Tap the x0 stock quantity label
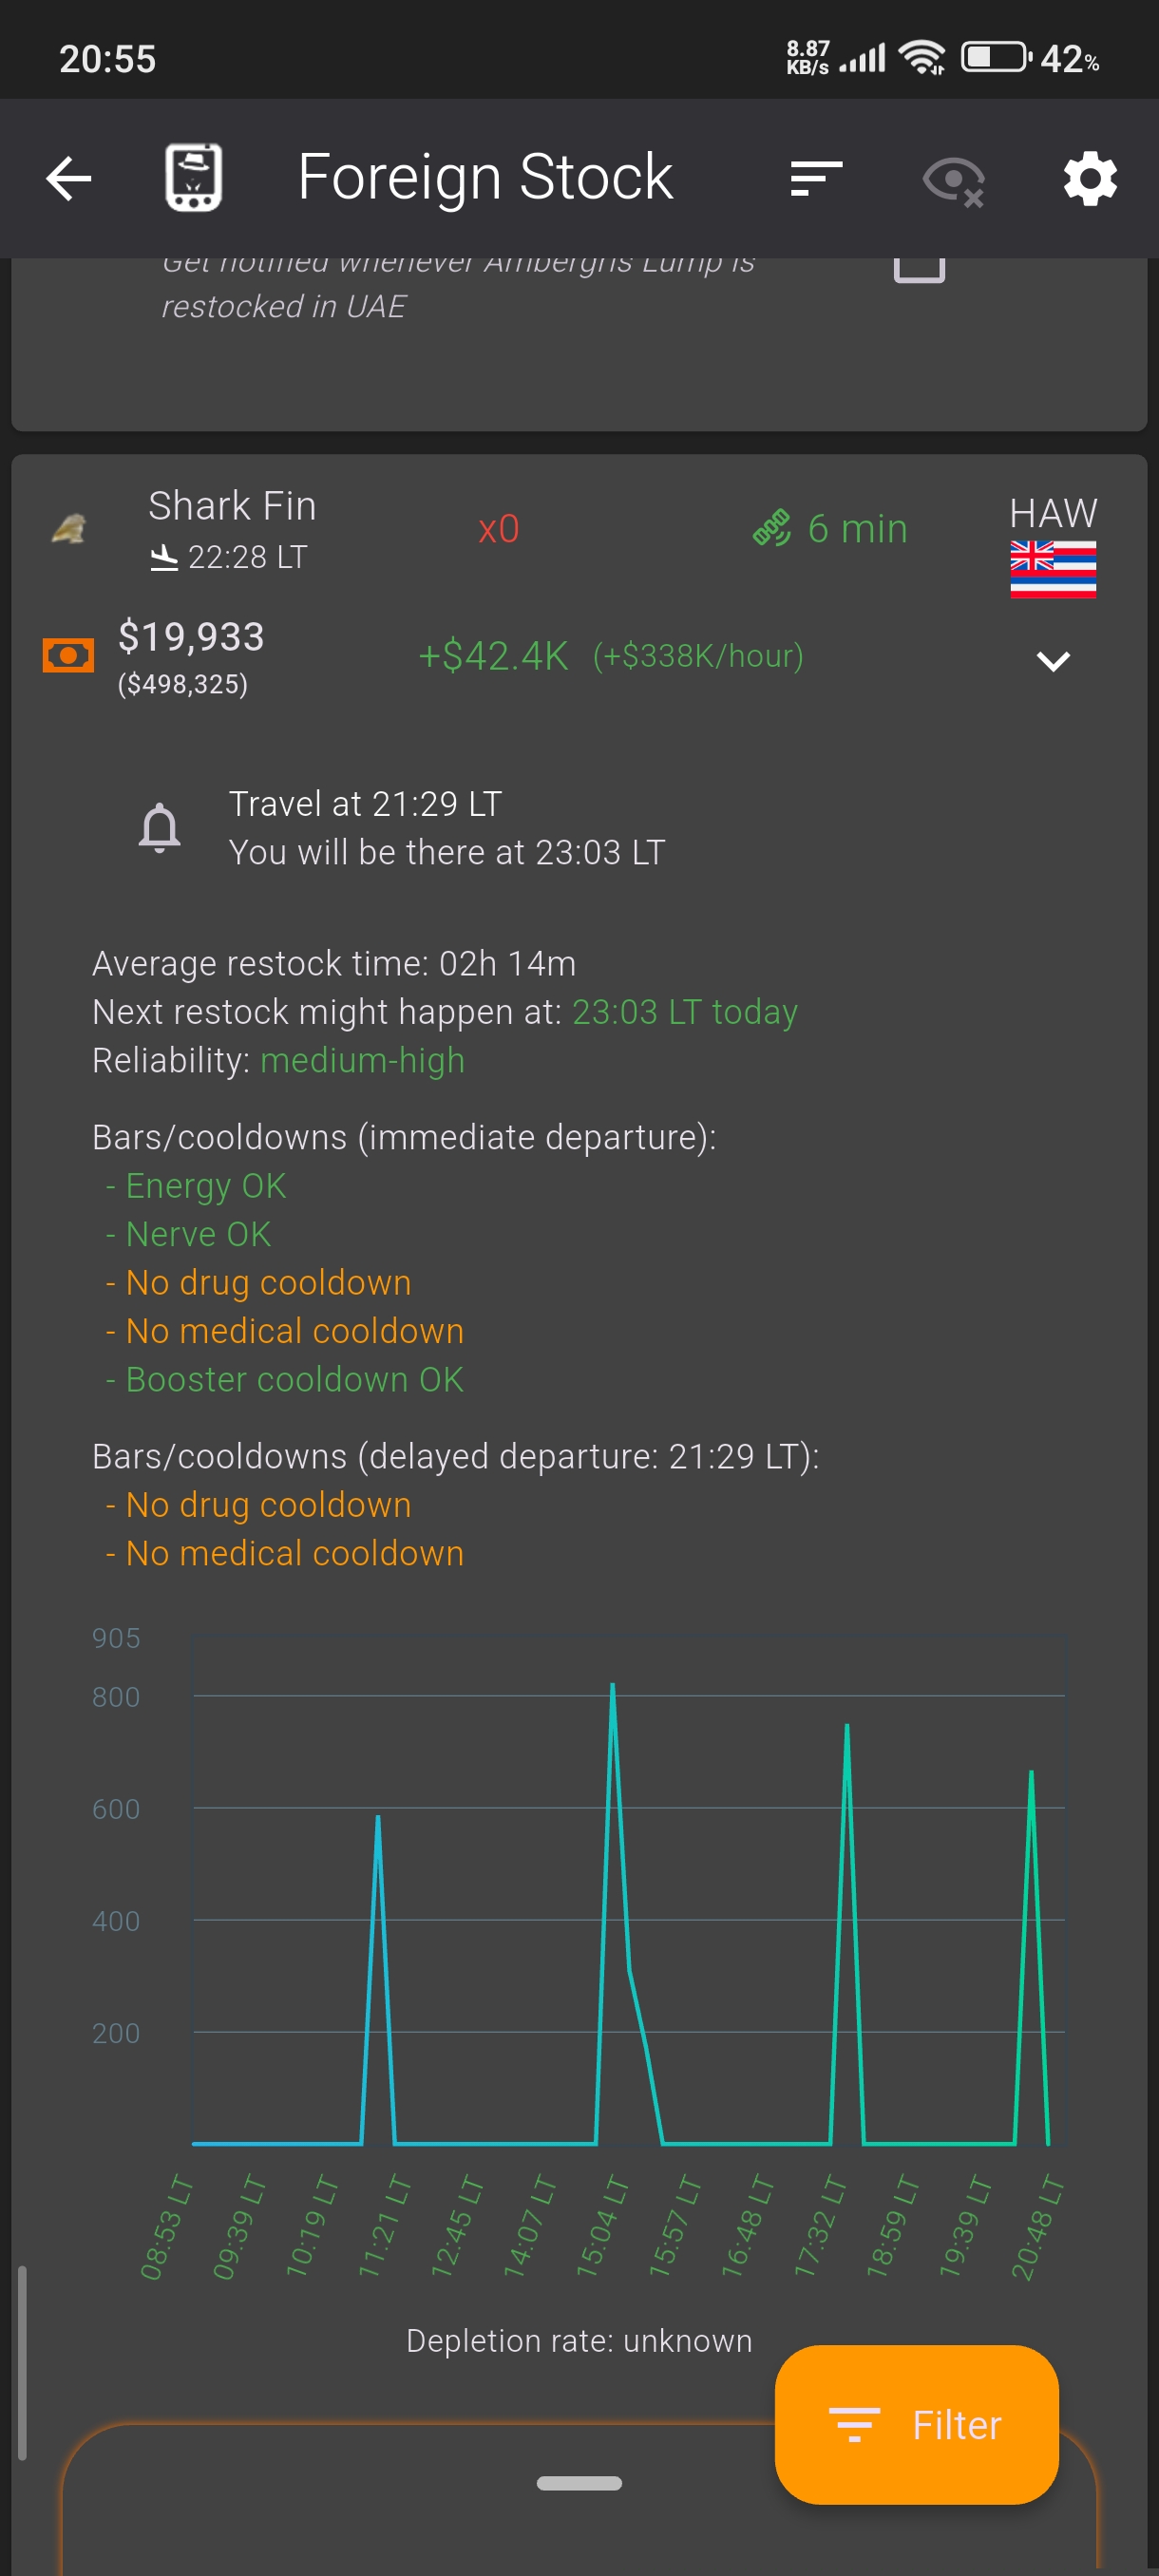 tap(498, 529)
